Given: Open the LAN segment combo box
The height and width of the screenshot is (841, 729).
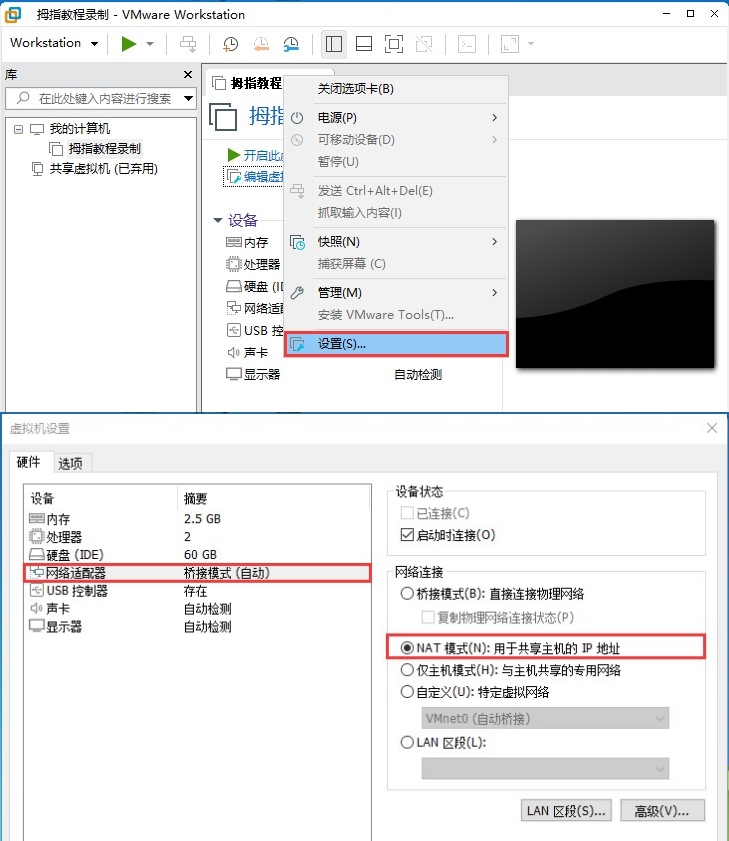Looking at the screenshot, I should [x=545, y=769].
